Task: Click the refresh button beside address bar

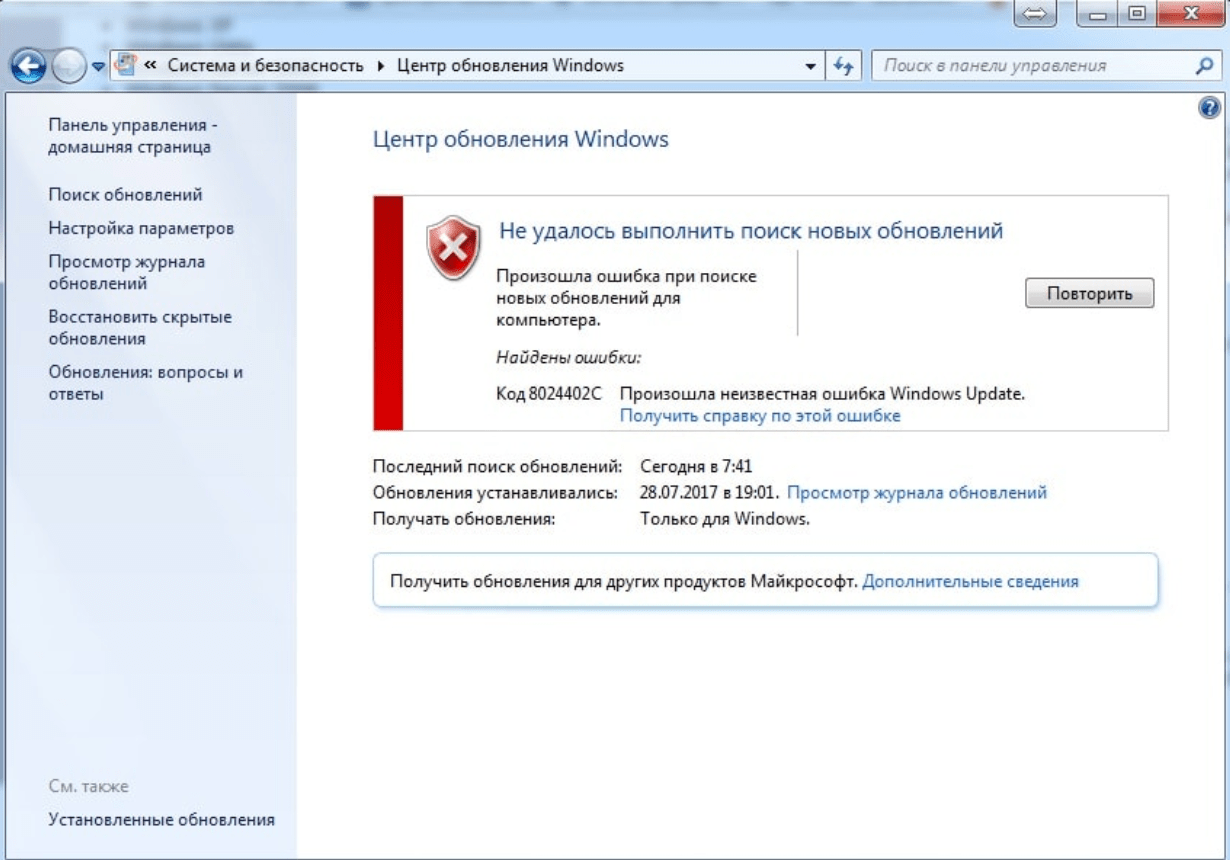Action: [843, 66]
